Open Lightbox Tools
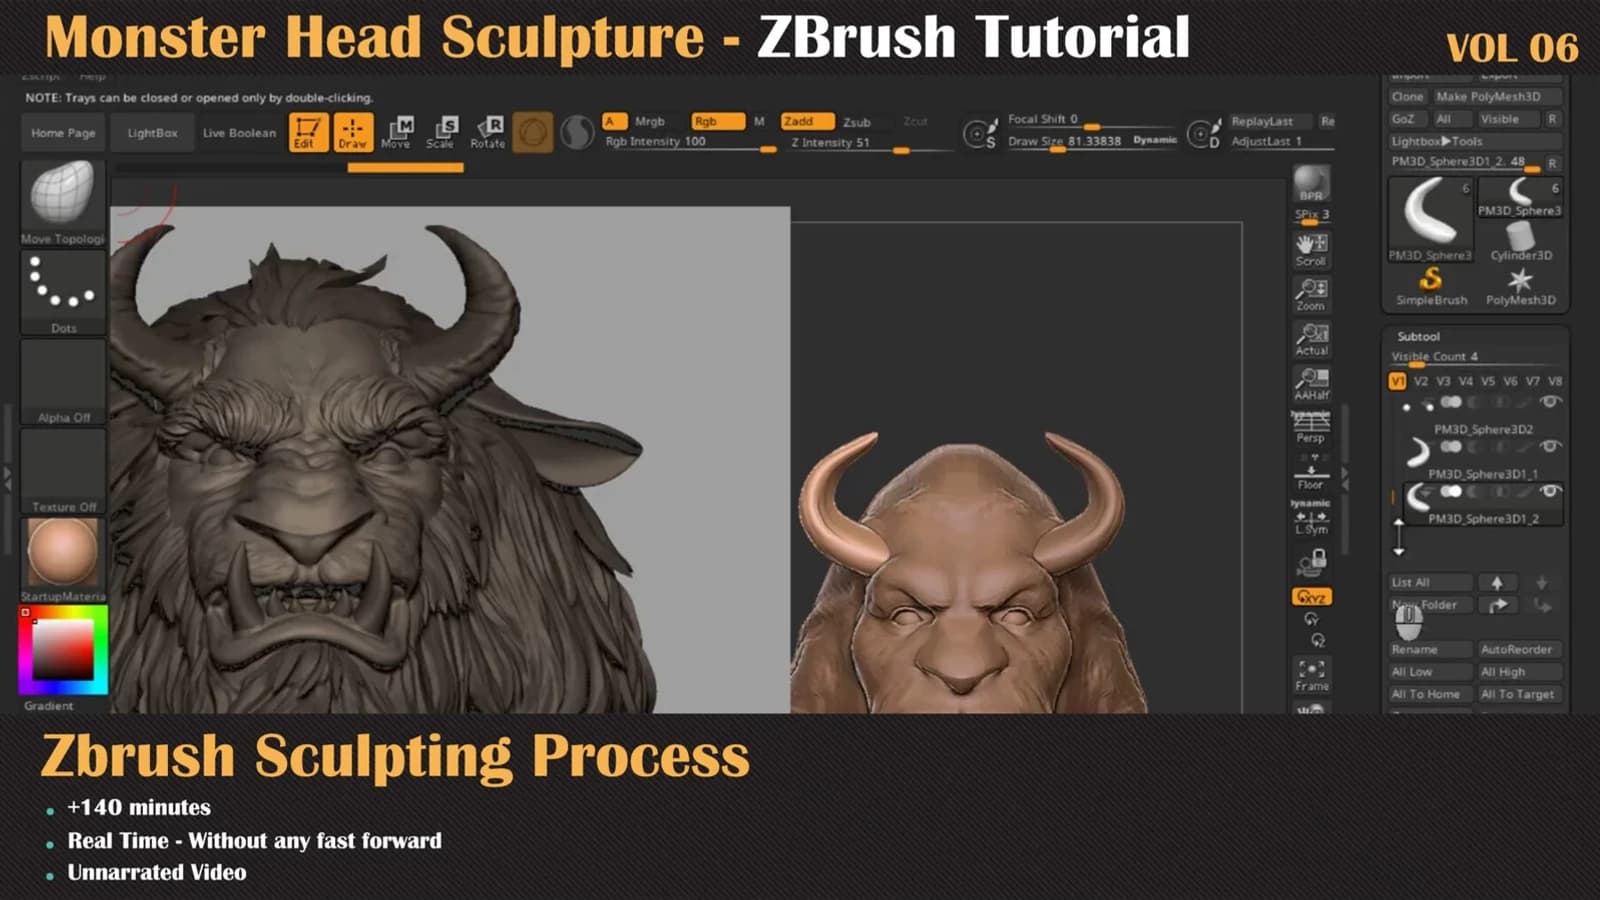Image resolution: width=1600 pixels, height=900 pixels. click(x=1474, y=141)
